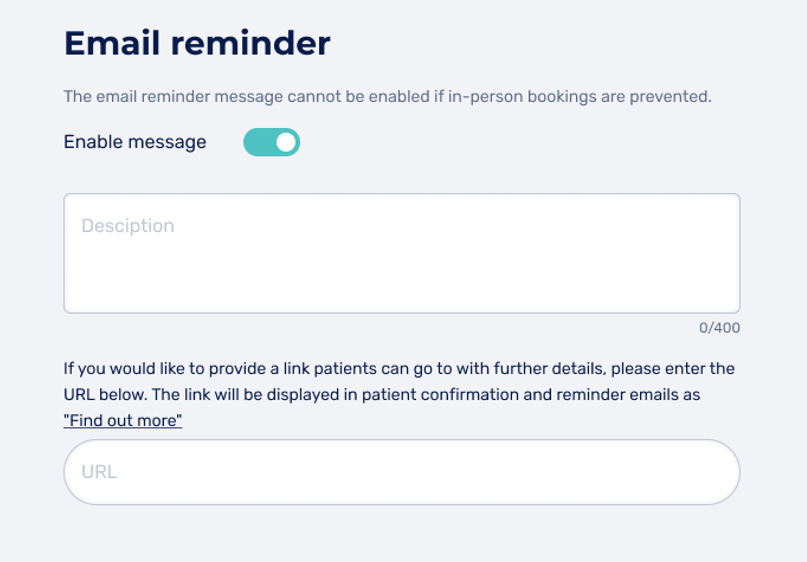Click the teal toggle switch track
Viewport: 807px width, 562px height.
pyautogui.click(x=257, y=142)
